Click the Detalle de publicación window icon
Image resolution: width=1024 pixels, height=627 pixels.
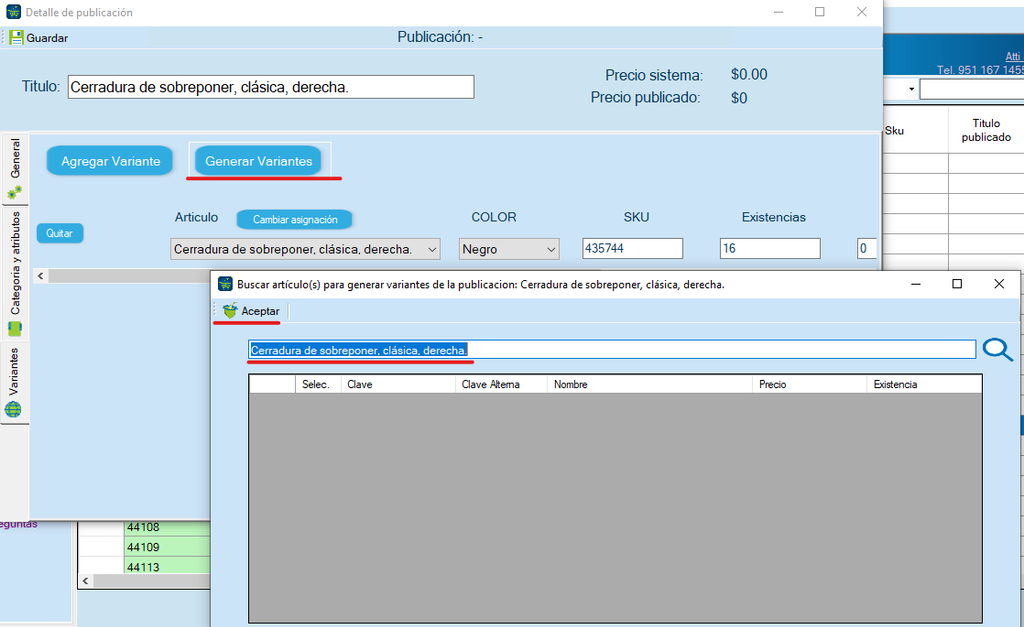point(13,12)
